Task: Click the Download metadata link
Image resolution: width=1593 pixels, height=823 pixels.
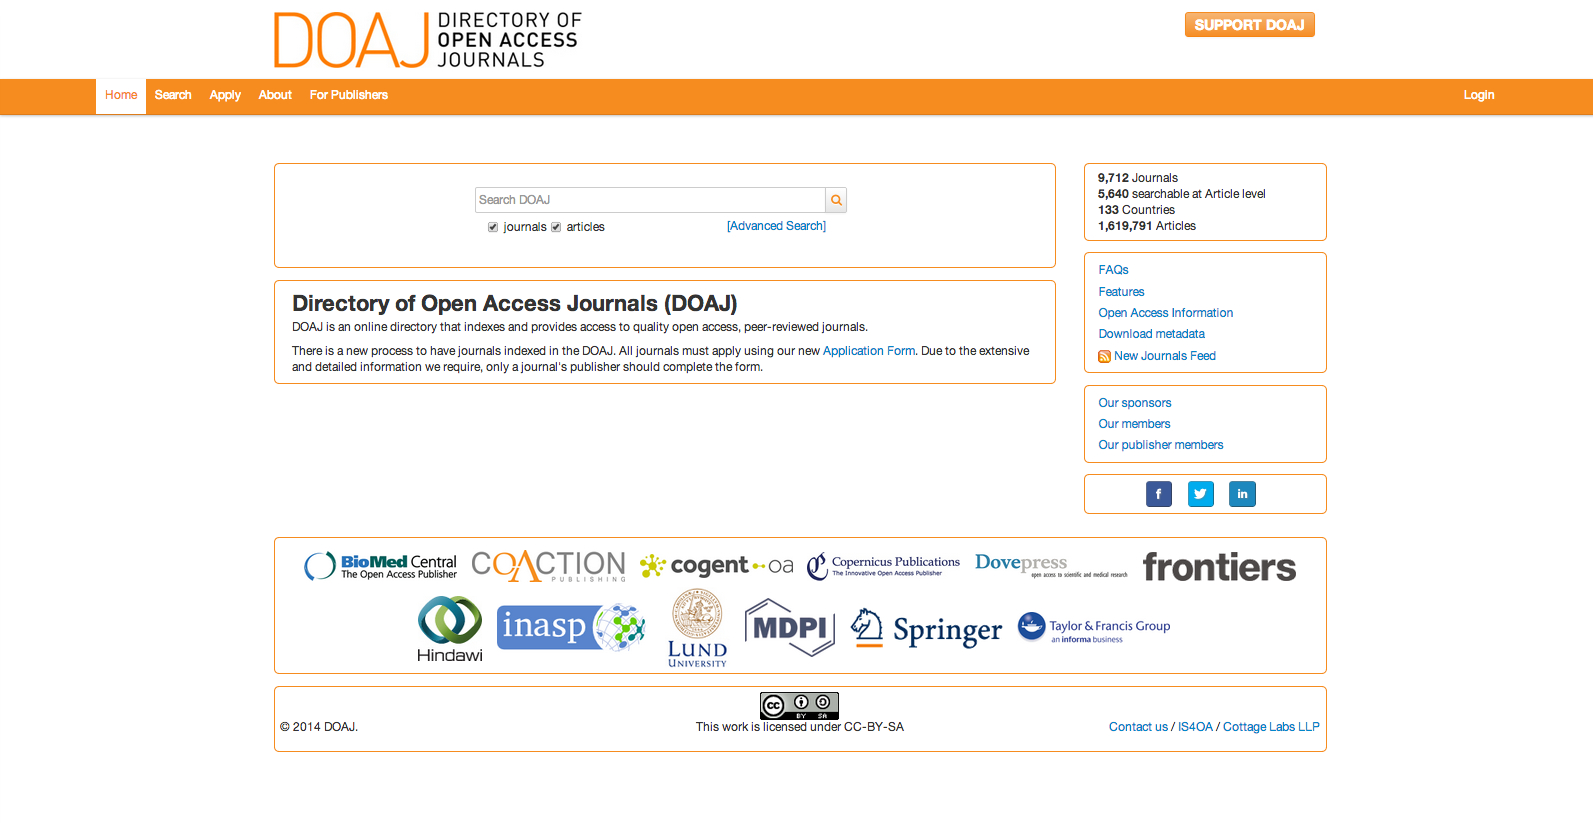Action: pyautogui.click(x=1152, y=334)
